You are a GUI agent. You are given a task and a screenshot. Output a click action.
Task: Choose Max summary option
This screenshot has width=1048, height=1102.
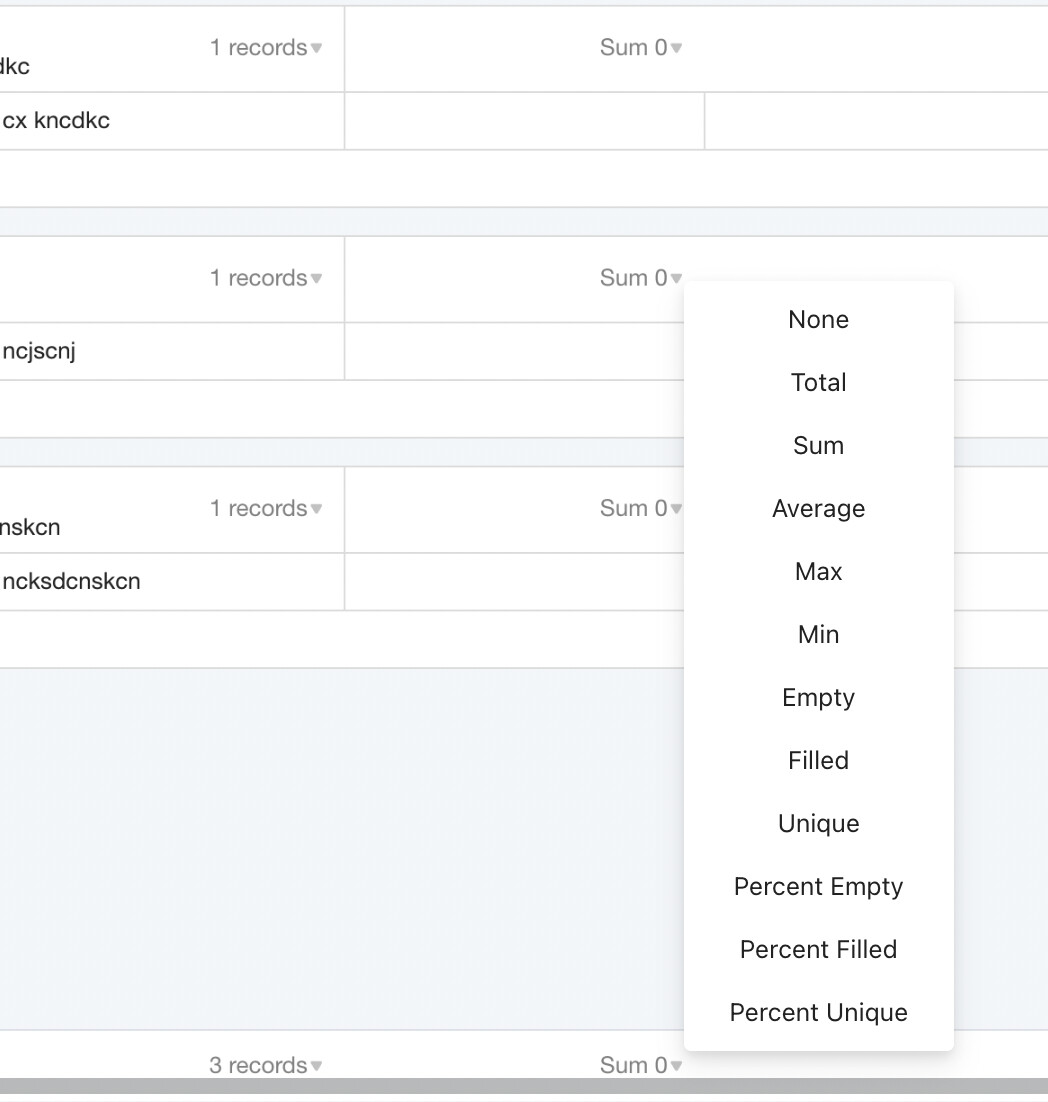click(818, 572)
